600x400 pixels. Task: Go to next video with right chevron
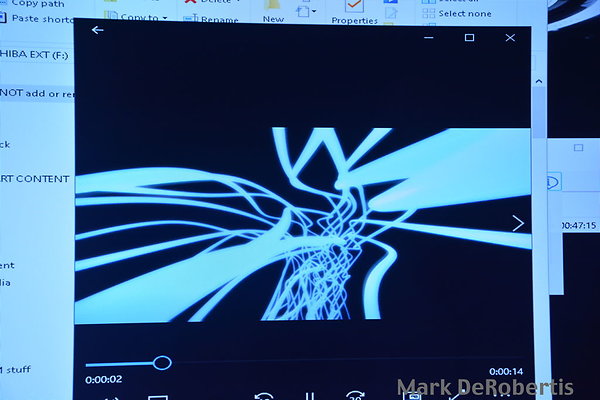click(518, 223)
